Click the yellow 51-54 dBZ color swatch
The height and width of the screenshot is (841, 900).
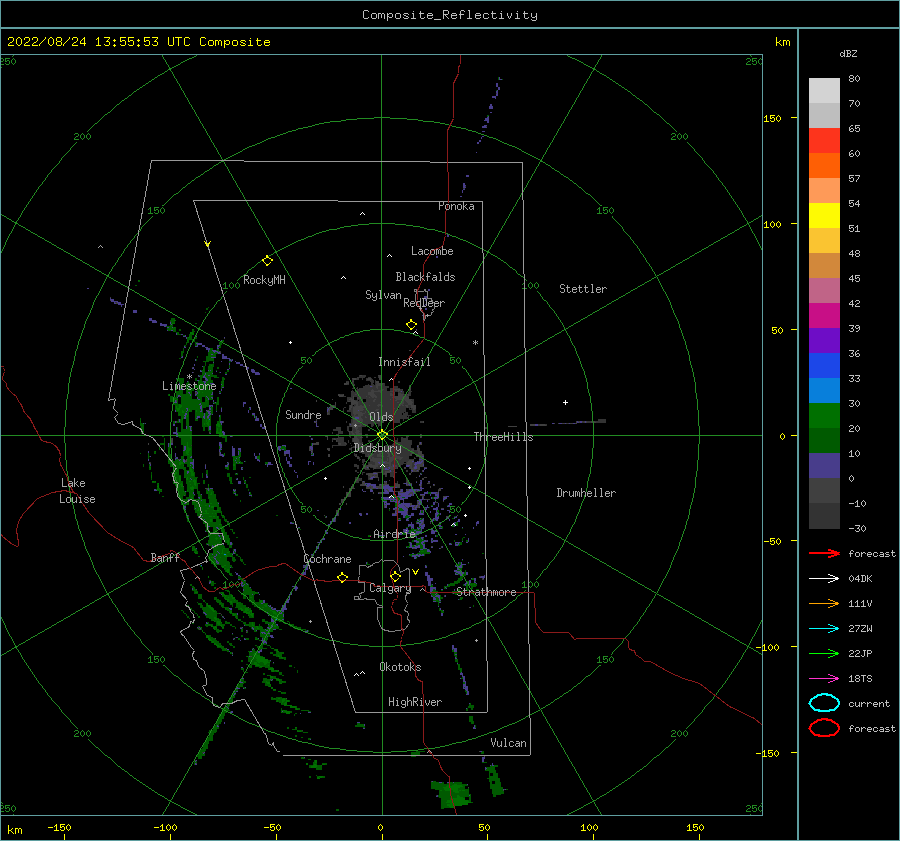[x=824, y=216]
